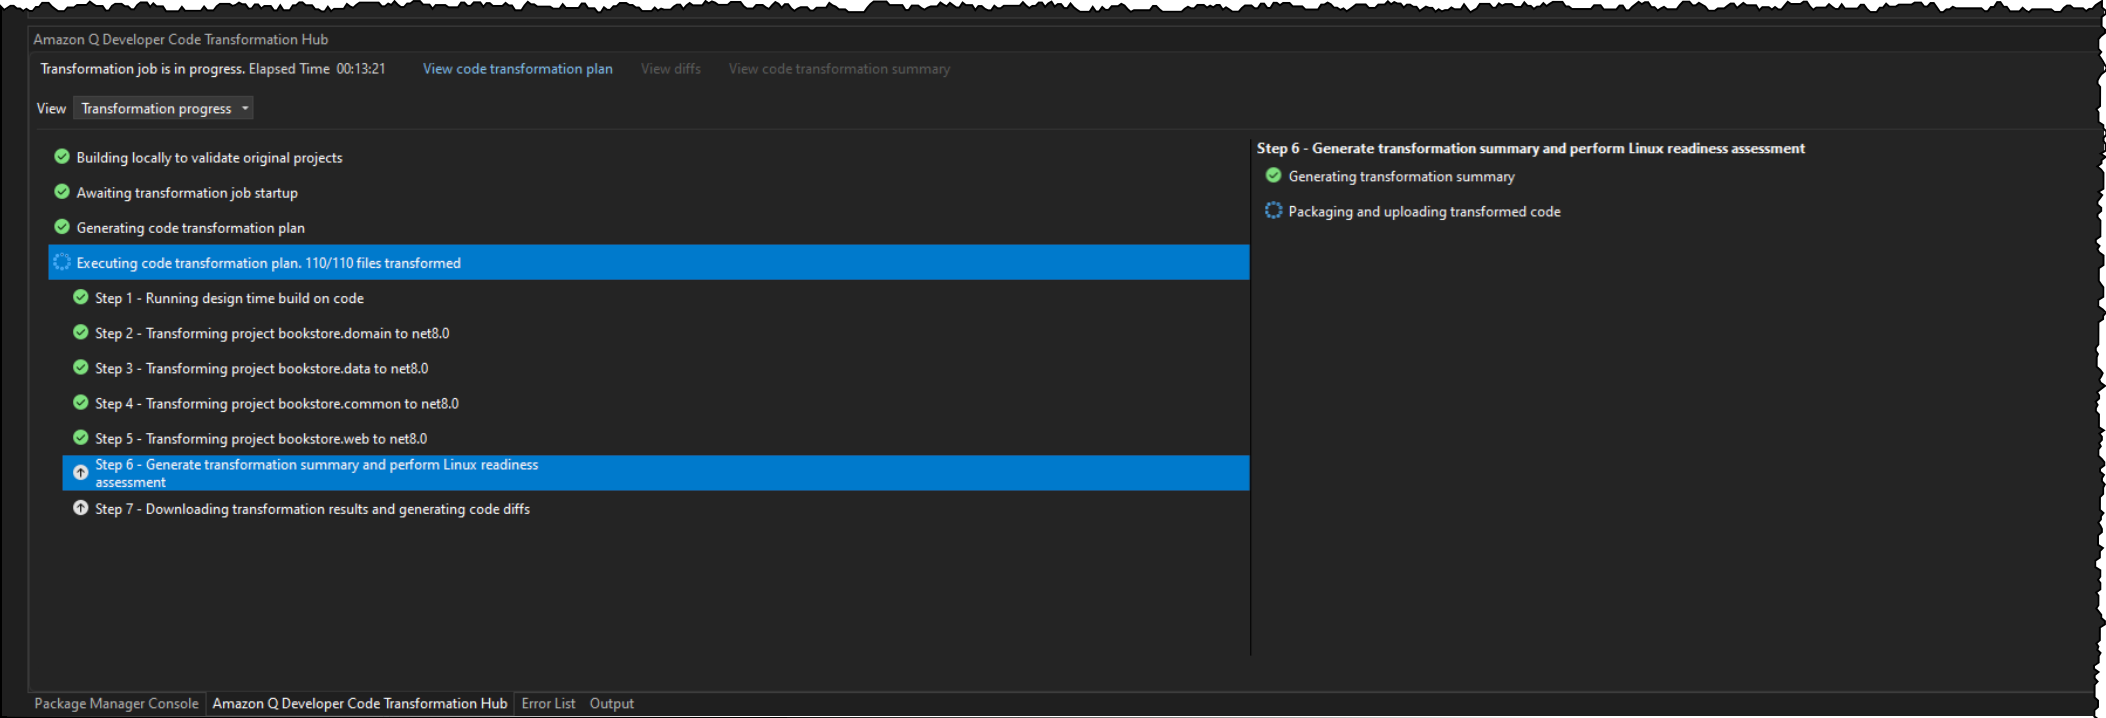
Task: Click check icon for Step 4 bookstore.common
Action: (81, 402)
